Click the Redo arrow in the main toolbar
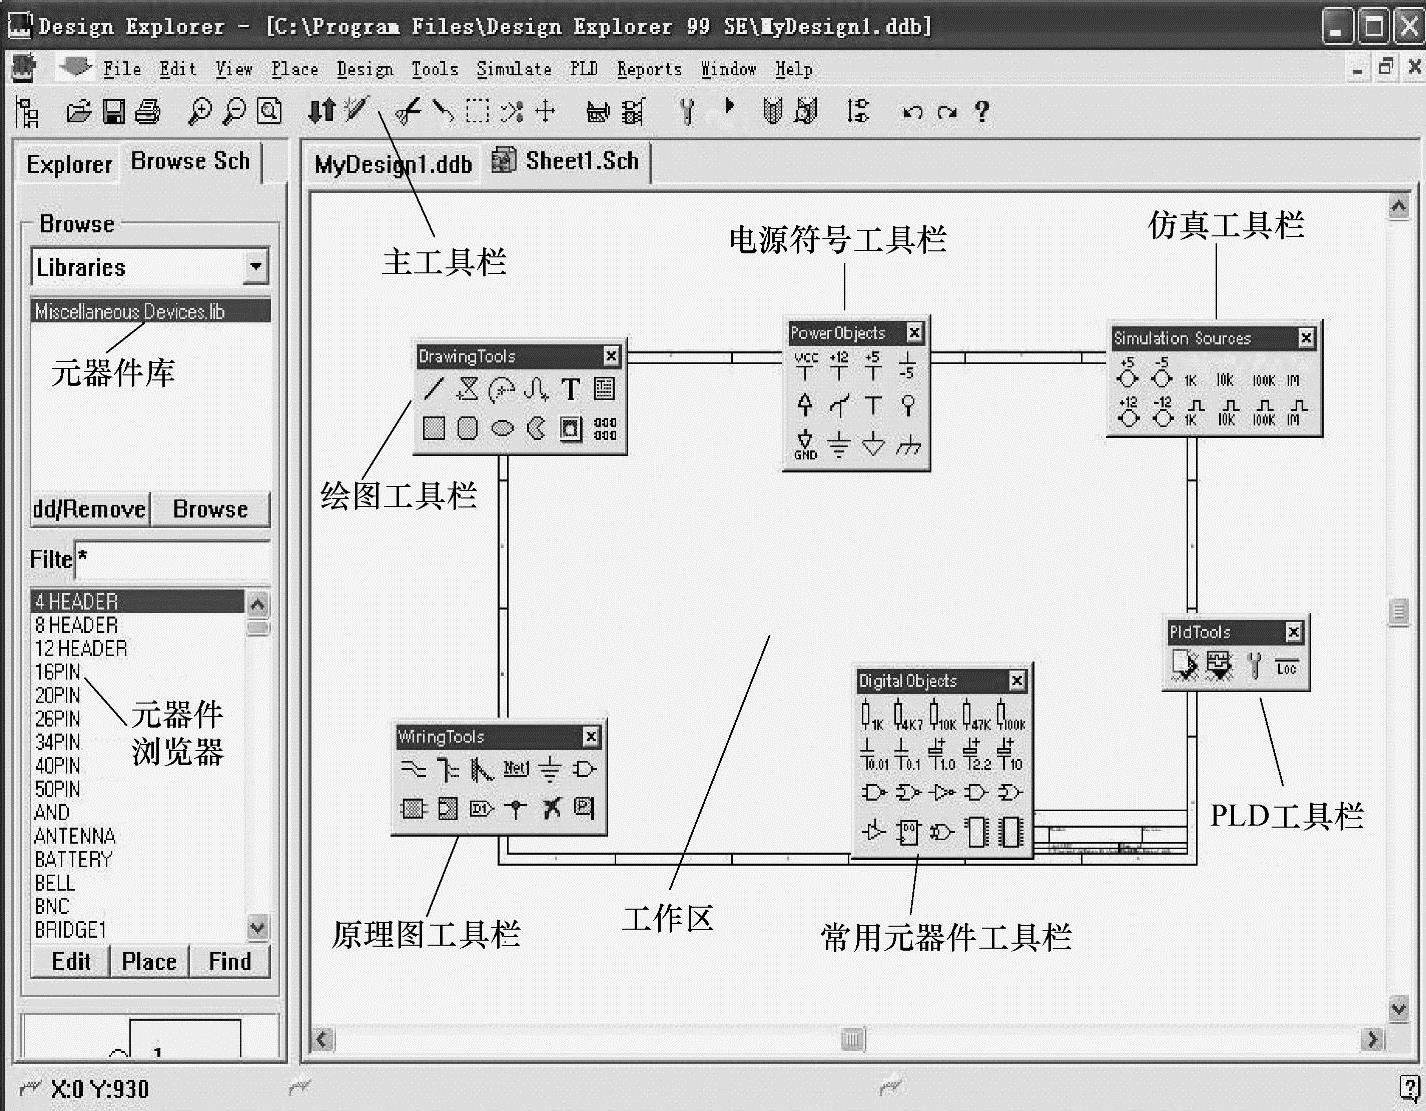1426x1111 pixels. (947, 112)
